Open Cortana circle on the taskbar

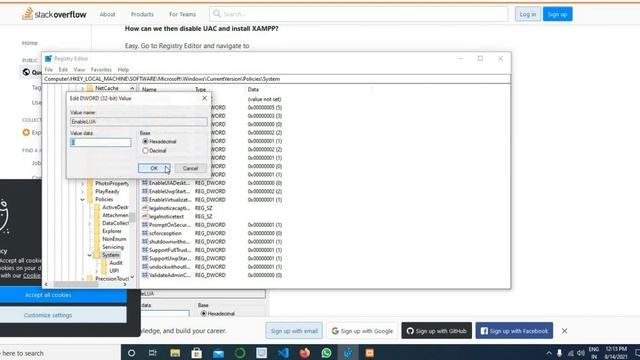(131, 353)
